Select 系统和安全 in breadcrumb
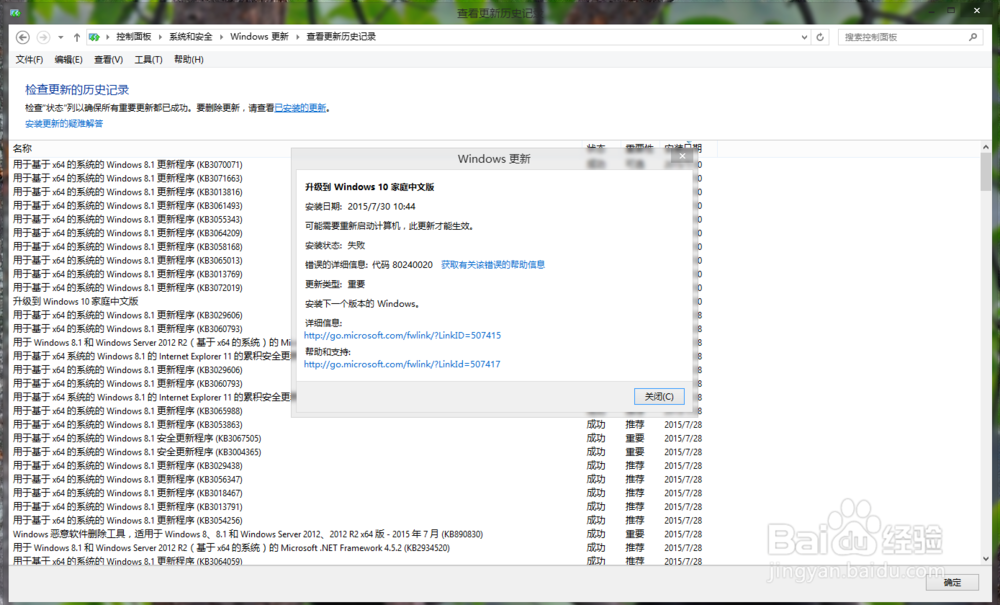 point(191,37)
